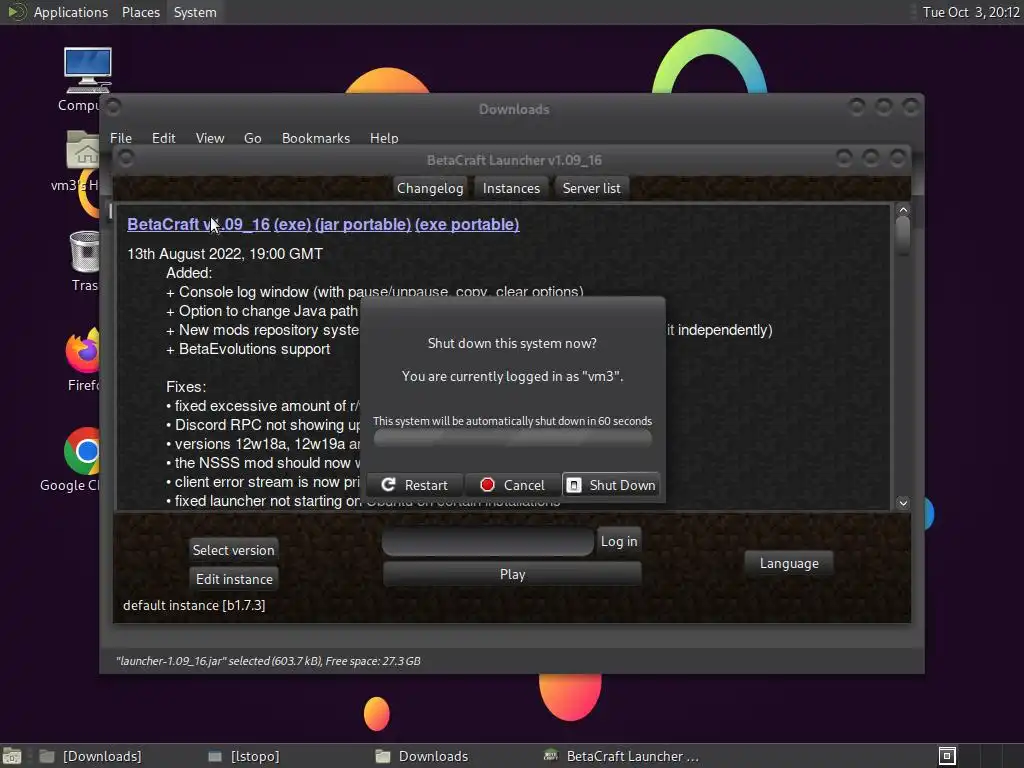Click the show desktop icon in taskbar
The width and height of the screenshot is (1024, 768).
(x=12, y=756)
